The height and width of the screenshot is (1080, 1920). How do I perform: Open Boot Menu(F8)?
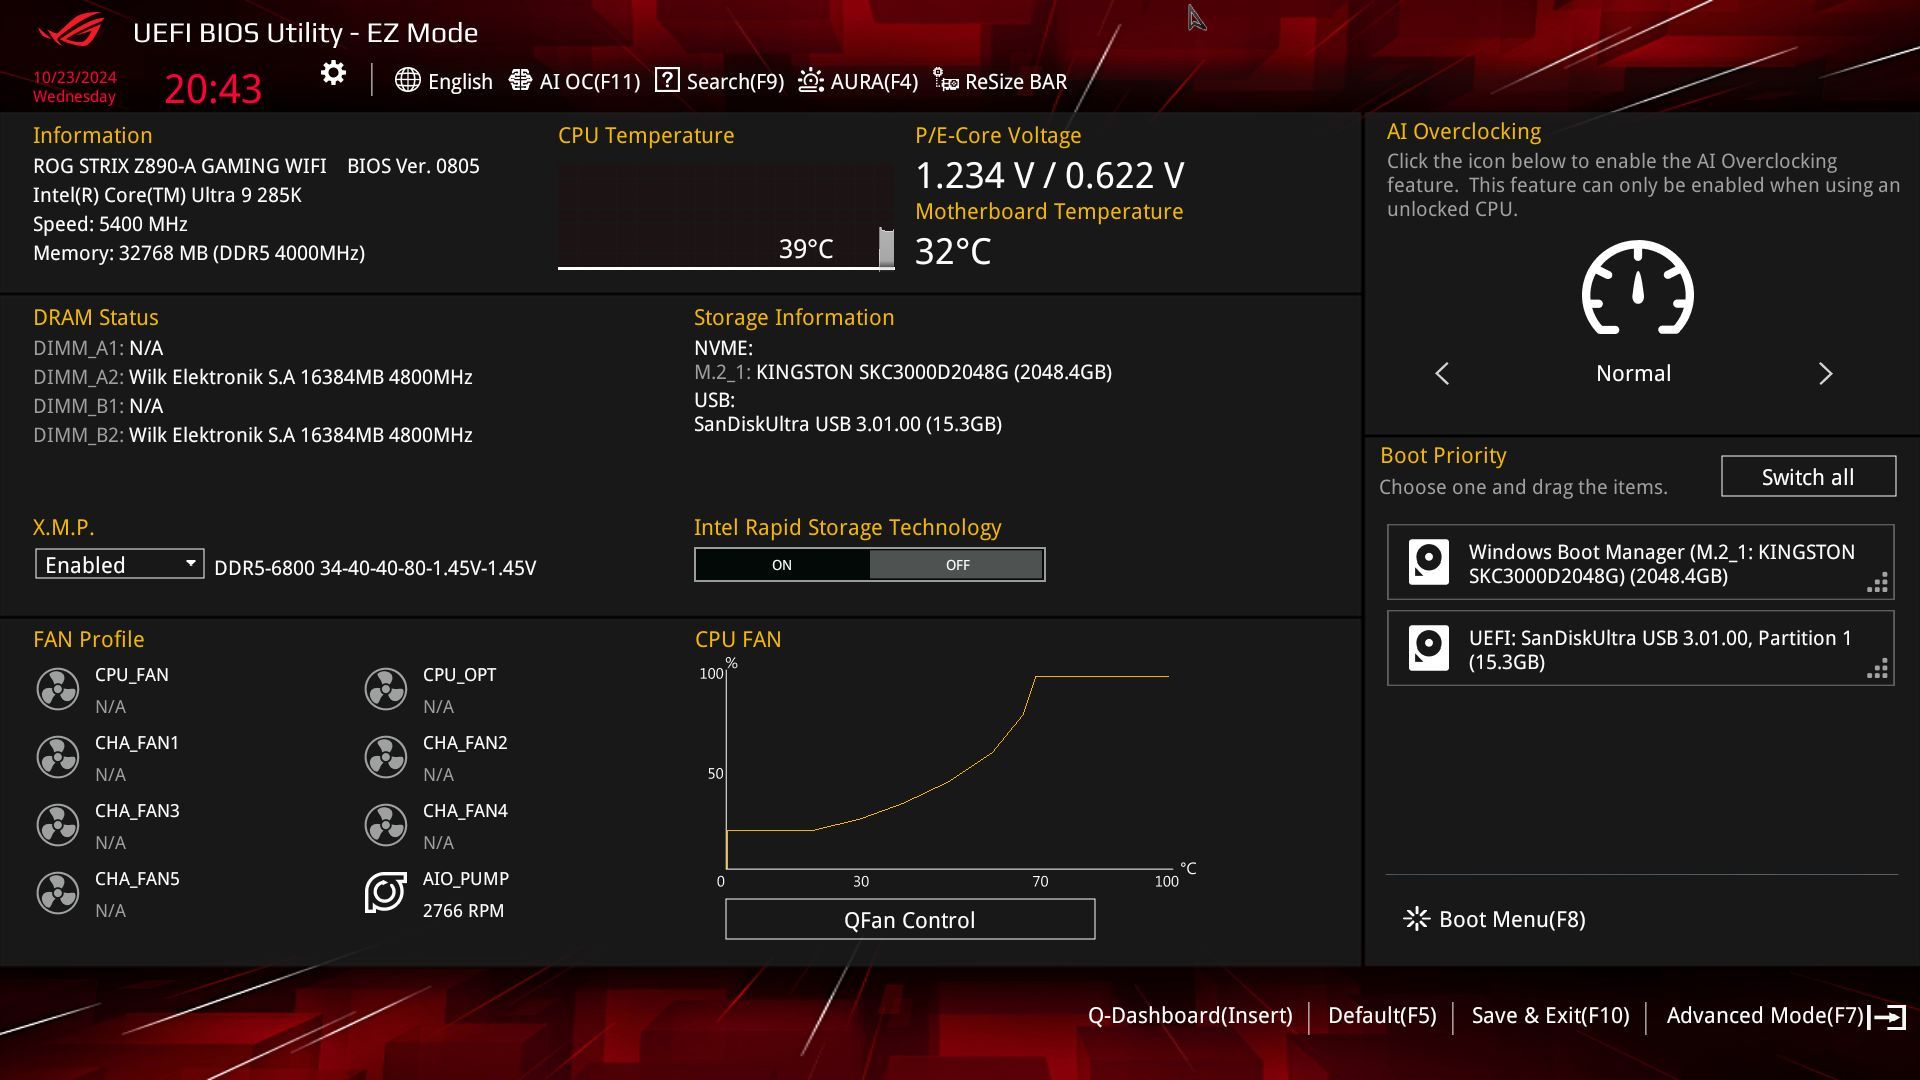pyautogui.click(x=1495, y=919)
